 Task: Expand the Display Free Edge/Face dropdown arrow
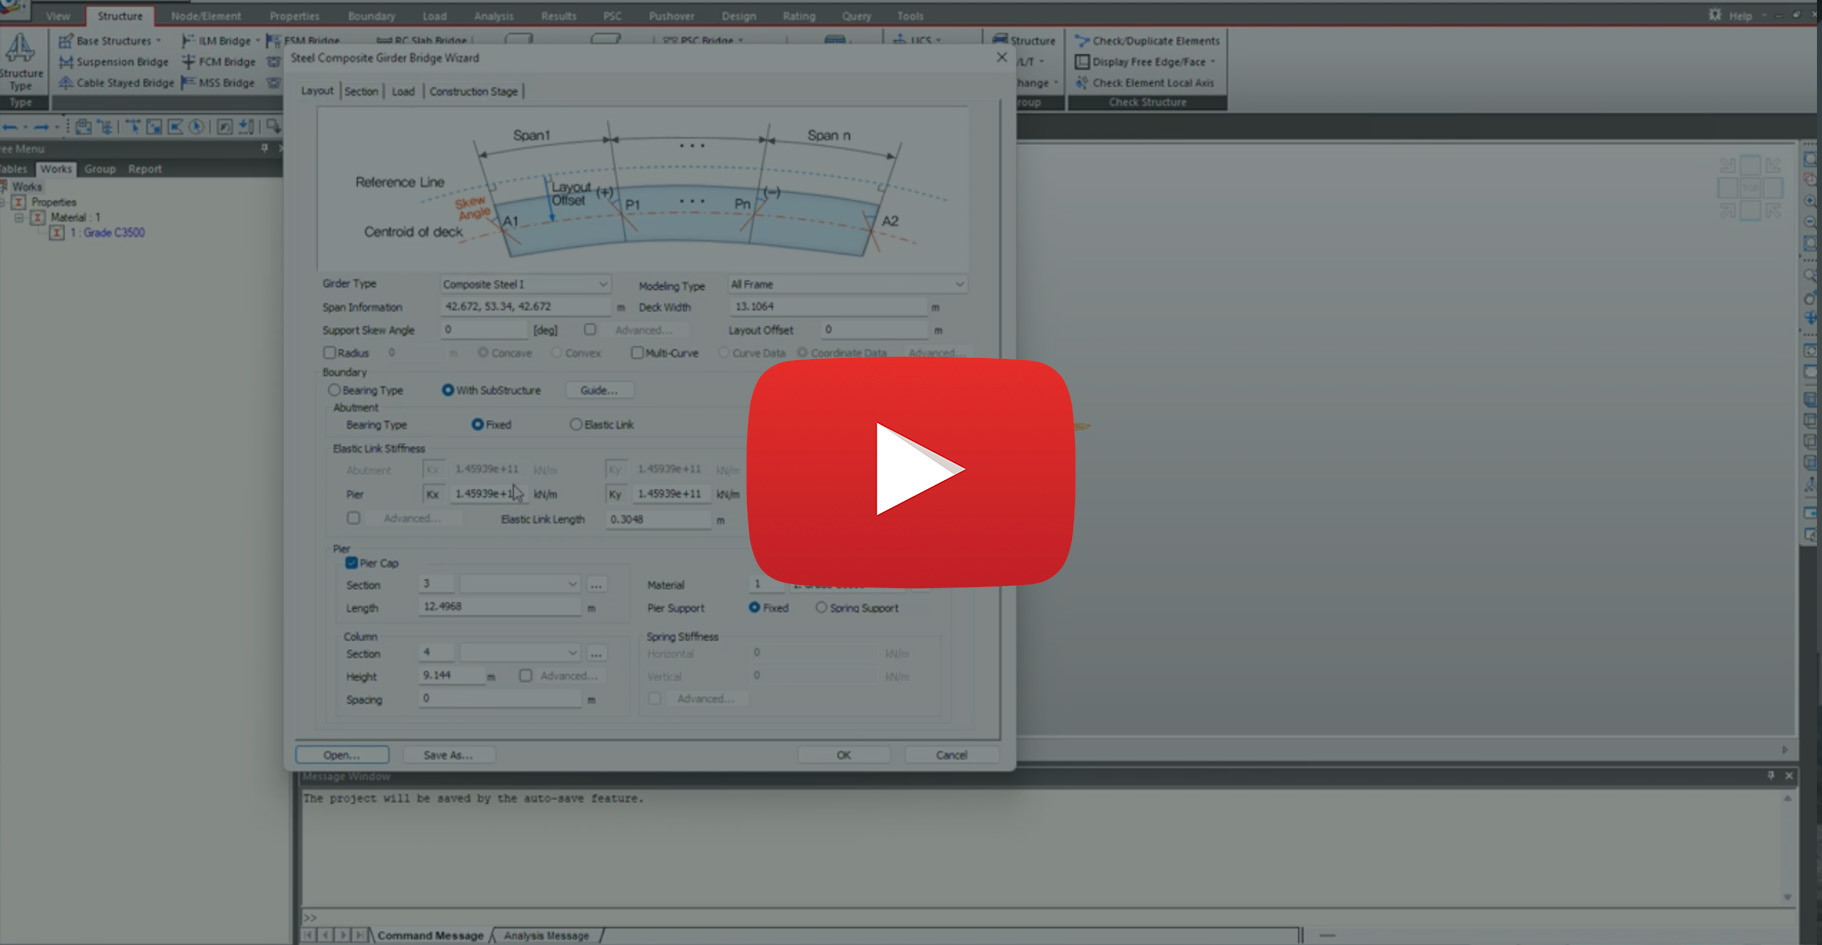pos(1213,62)
